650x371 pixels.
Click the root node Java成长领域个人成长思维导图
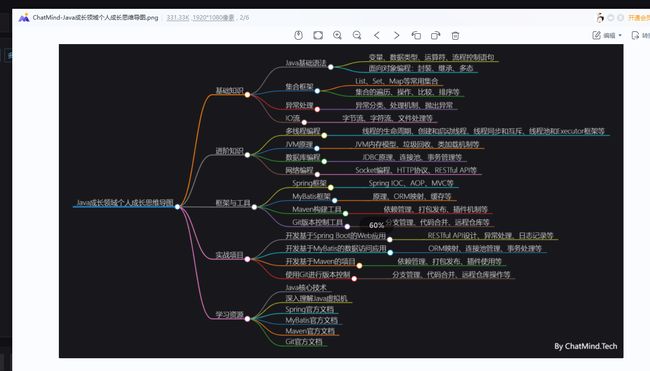point(125,203)
